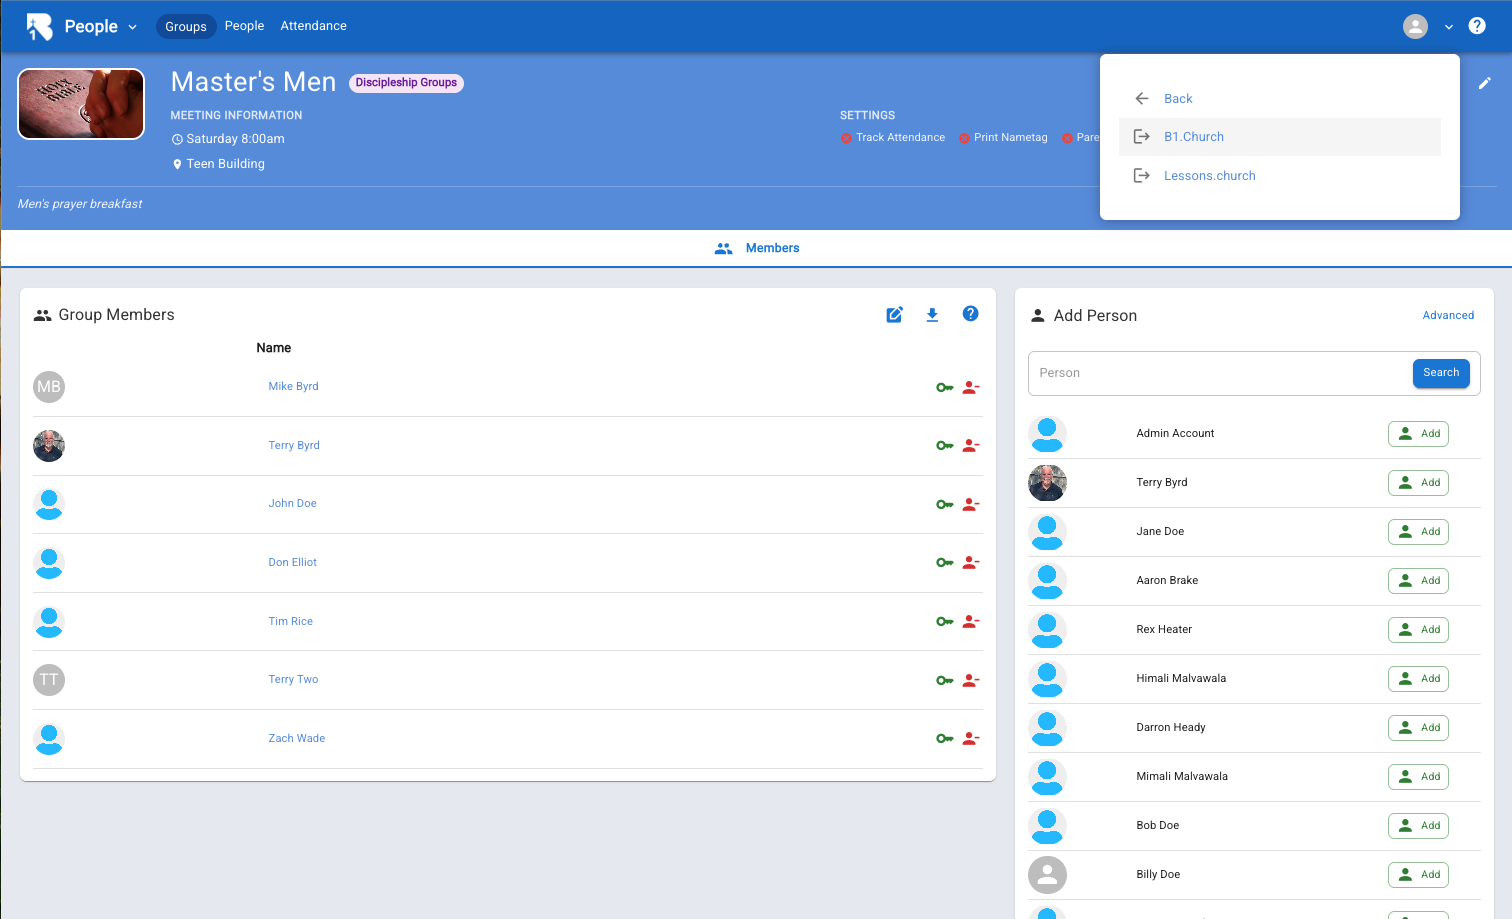Open Advanced person search link
The width and height of the screenshot is (1512, 919).
click(x=1448, y=315)
